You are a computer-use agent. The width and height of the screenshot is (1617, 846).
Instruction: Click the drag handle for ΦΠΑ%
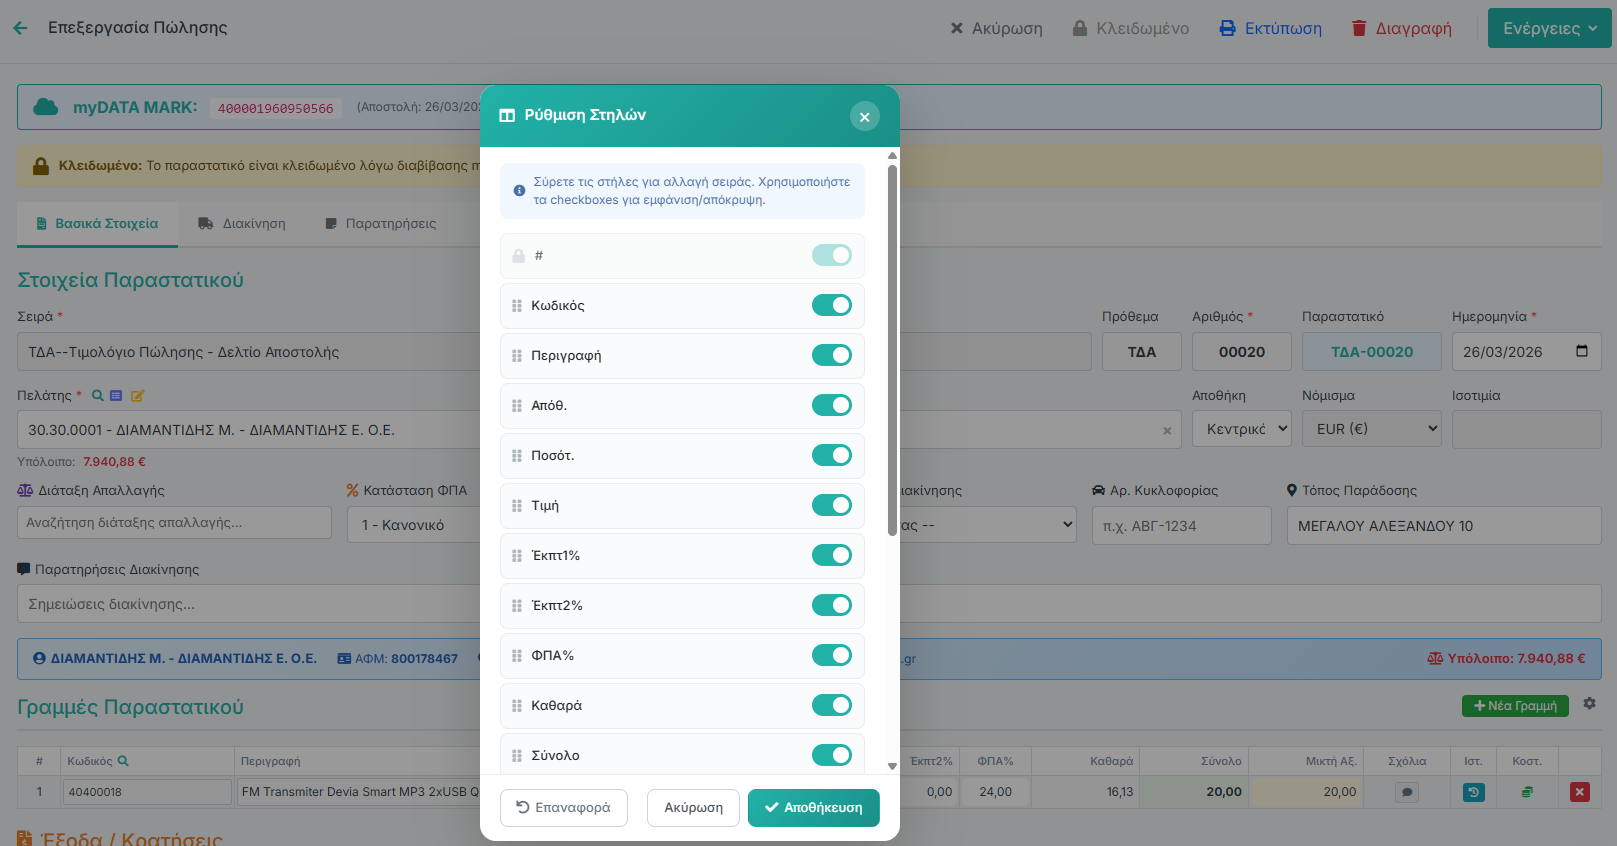[x=517, y=656]
